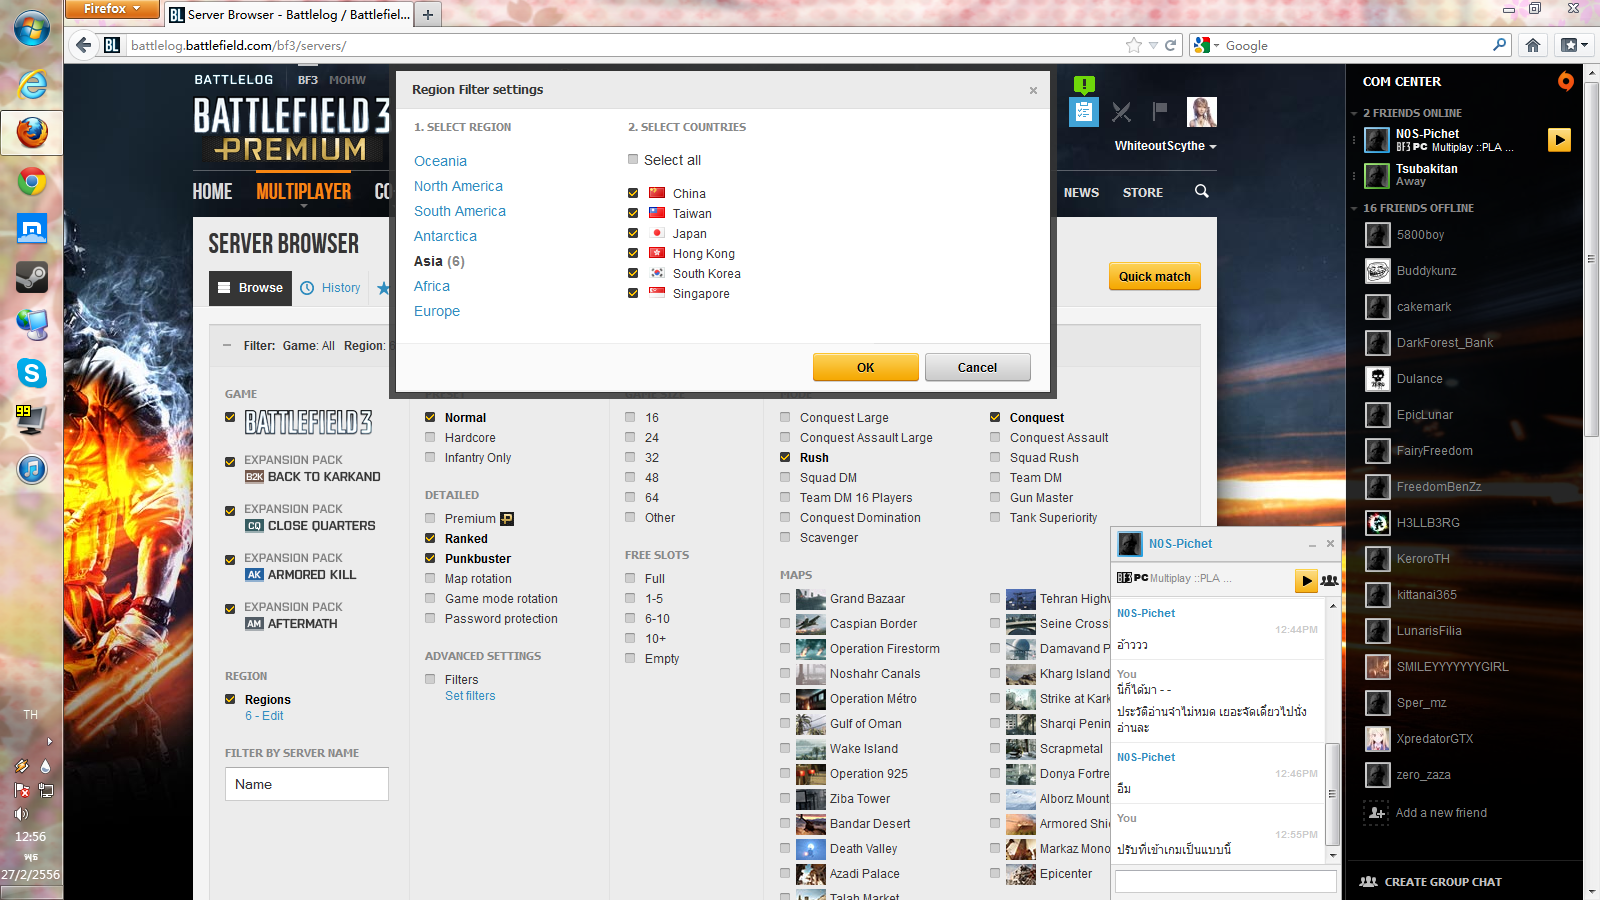Go to the HOME navigation item
The image size is (1600, 900).
pyautogui.click(x=212, y=191)
